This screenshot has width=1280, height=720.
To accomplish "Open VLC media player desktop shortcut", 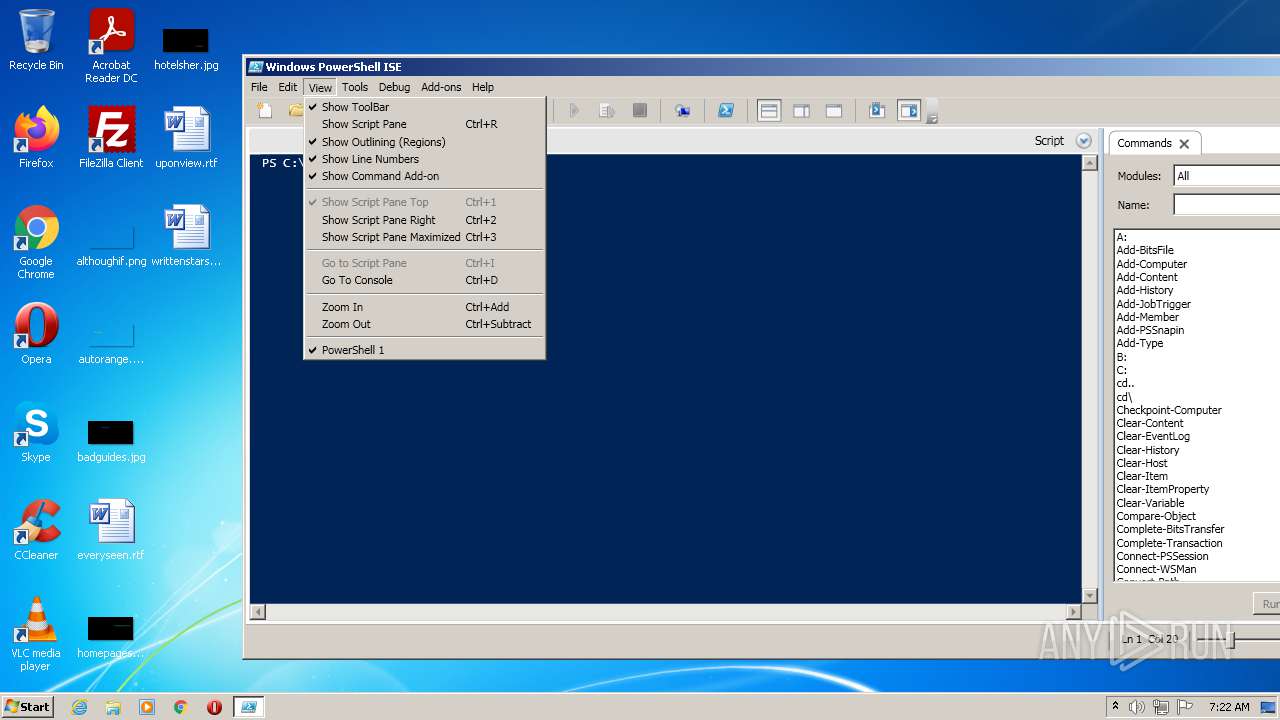I will coord(36,634).
